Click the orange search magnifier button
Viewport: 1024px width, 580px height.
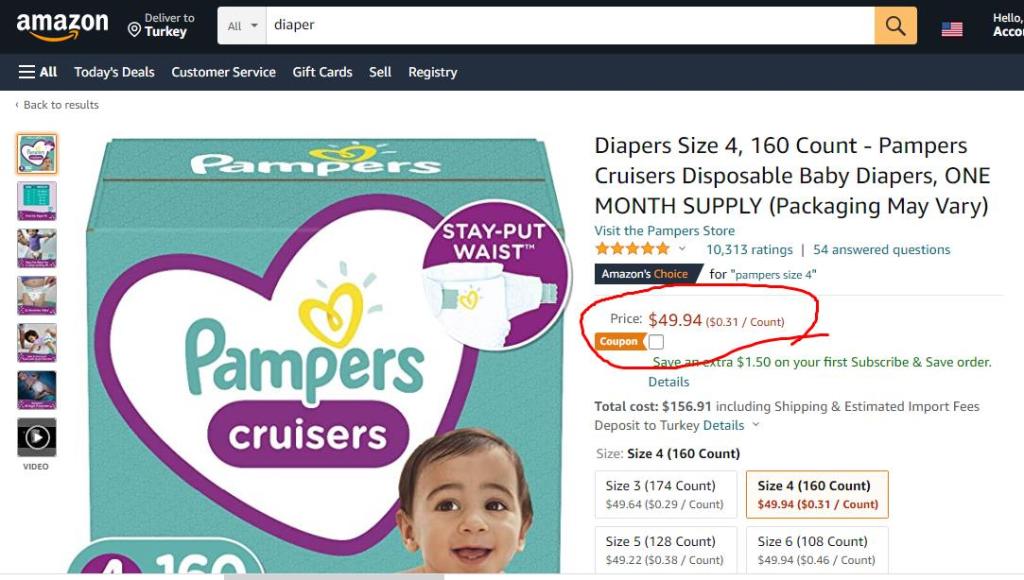pos(895,25)
